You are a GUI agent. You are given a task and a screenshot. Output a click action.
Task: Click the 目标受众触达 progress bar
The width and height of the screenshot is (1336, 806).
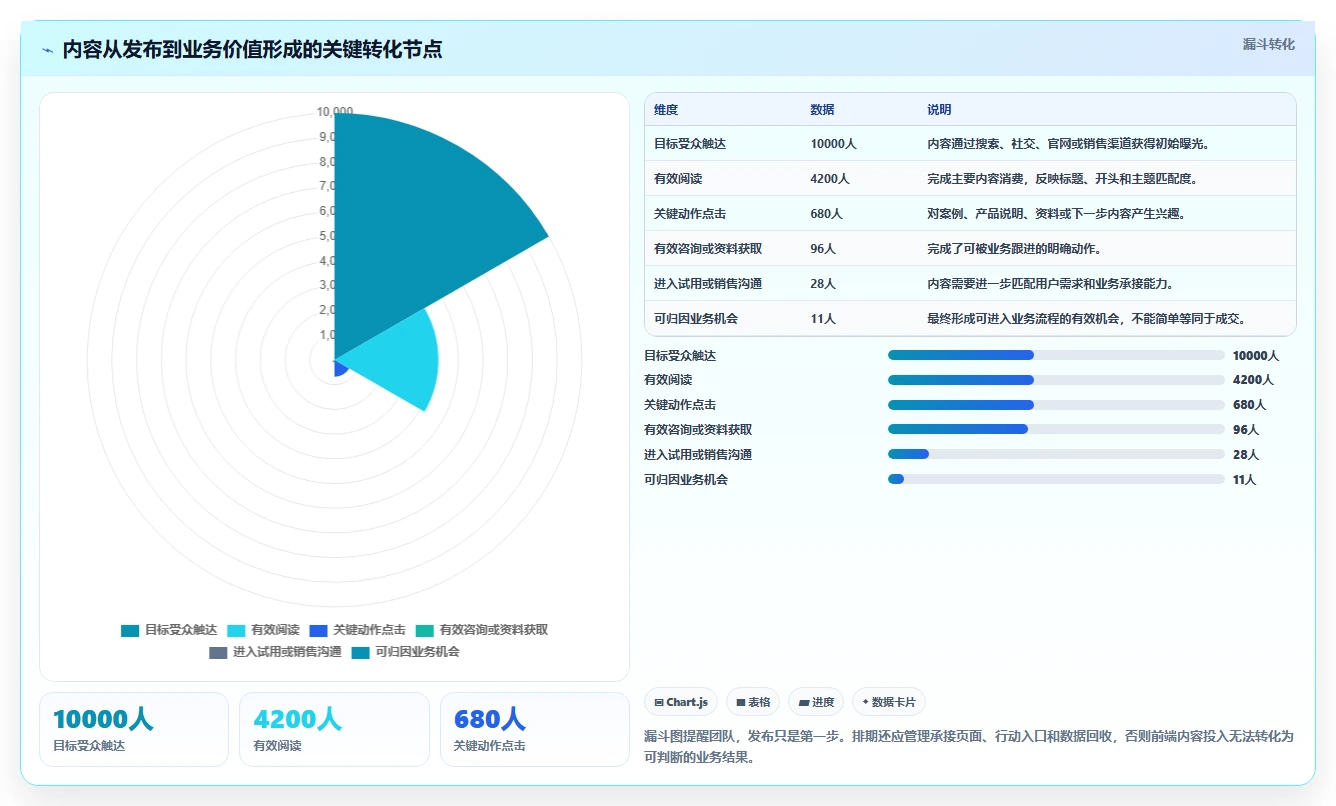pyautogui.click(x=1056, y=355)
